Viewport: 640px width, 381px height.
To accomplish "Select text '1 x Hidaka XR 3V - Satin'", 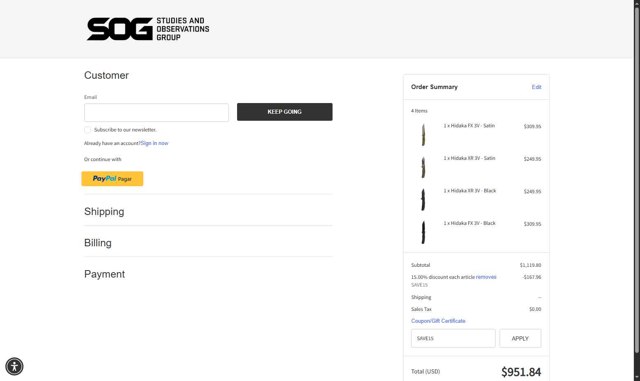I will click(469, 158).
